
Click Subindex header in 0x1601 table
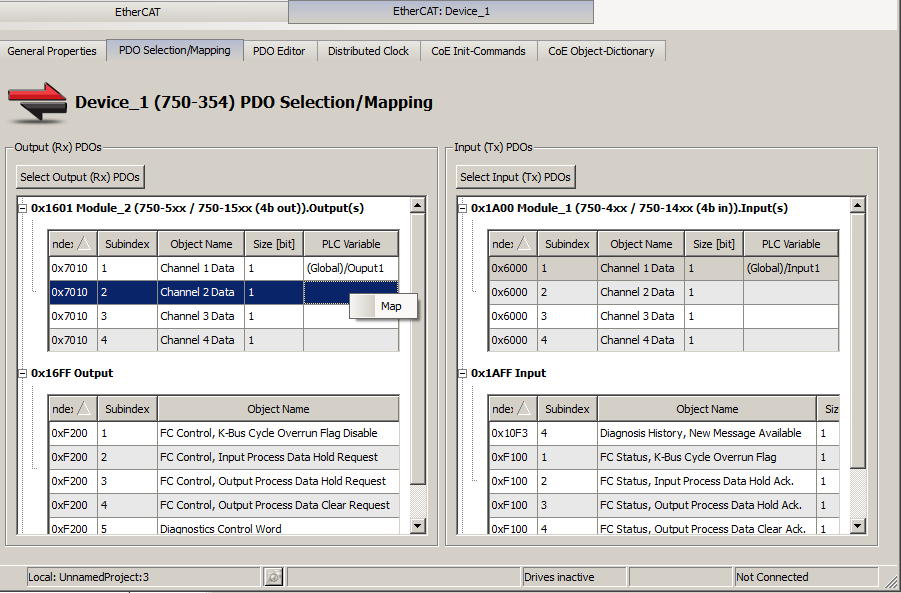127,244
